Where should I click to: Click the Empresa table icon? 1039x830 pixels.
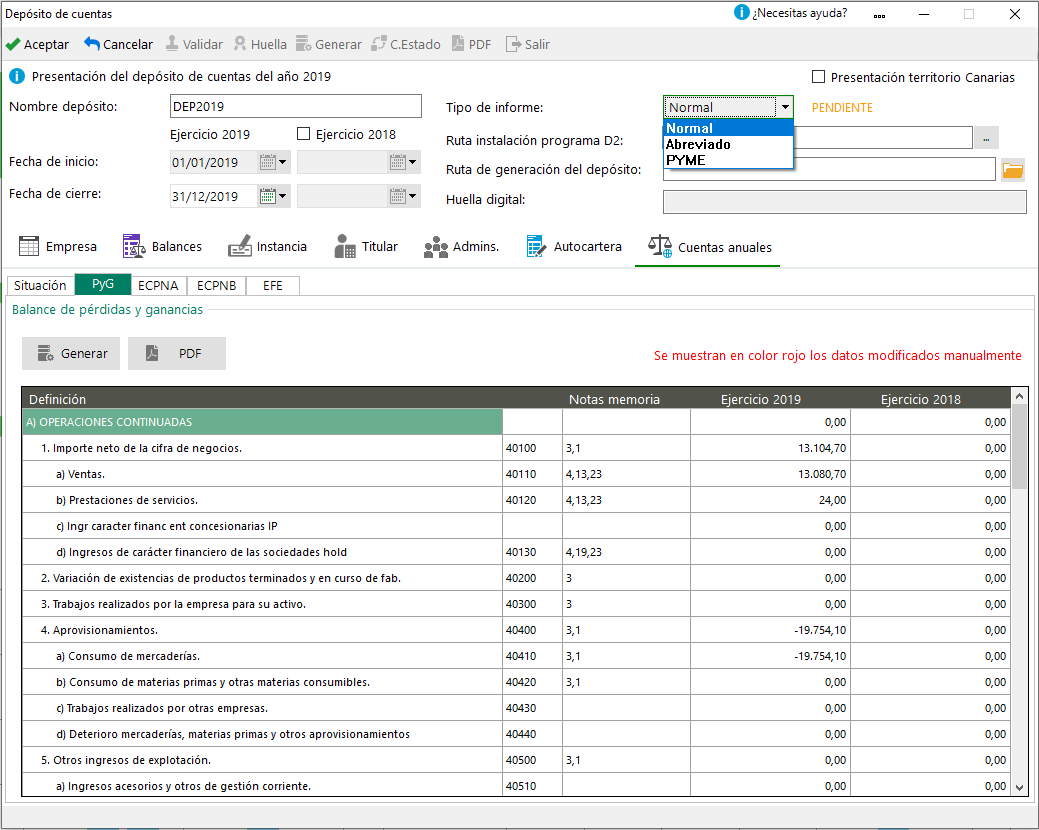28,246
